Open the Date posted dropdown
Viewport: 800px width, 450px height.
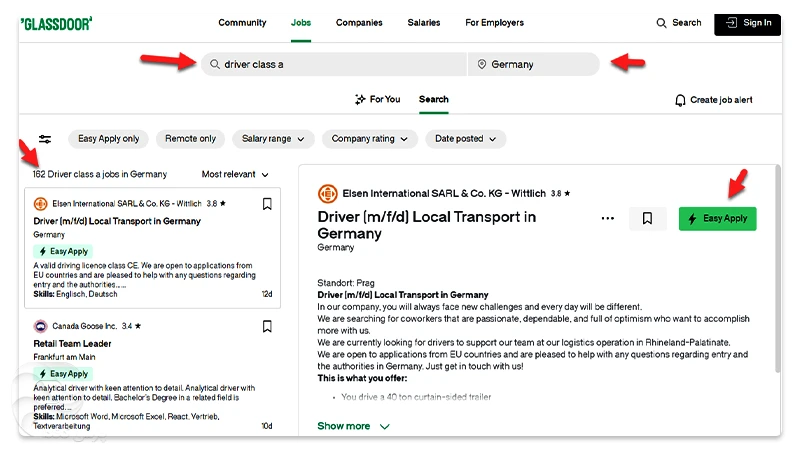pos(465,139)
